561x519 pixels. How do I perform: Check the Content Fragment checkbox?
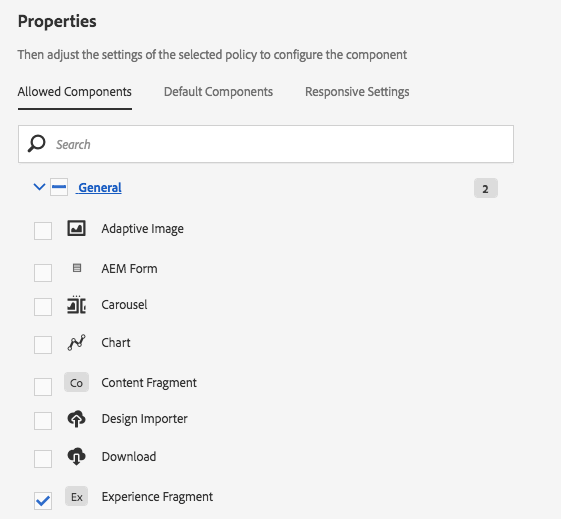(x=43, y=387)
